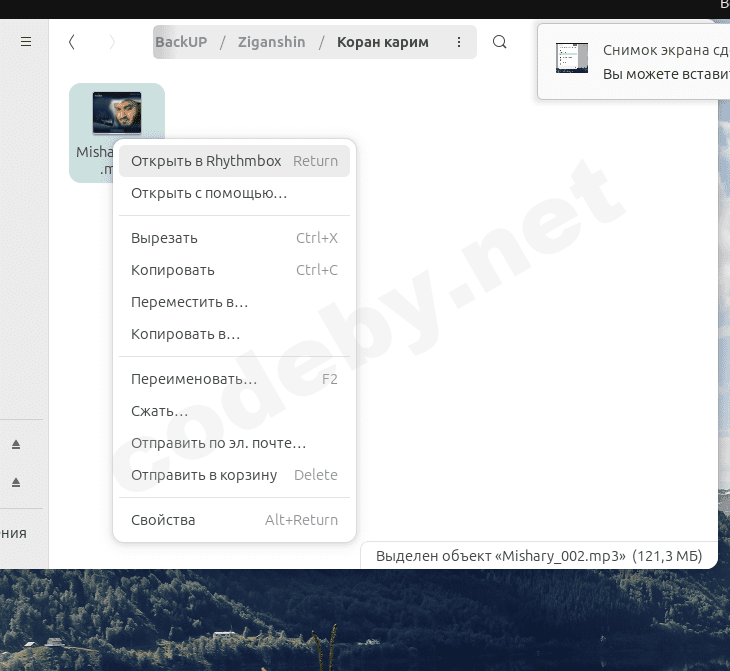Select Вырезать from context menu
Screen dimensions: 730x671
[x=234, y=238]
